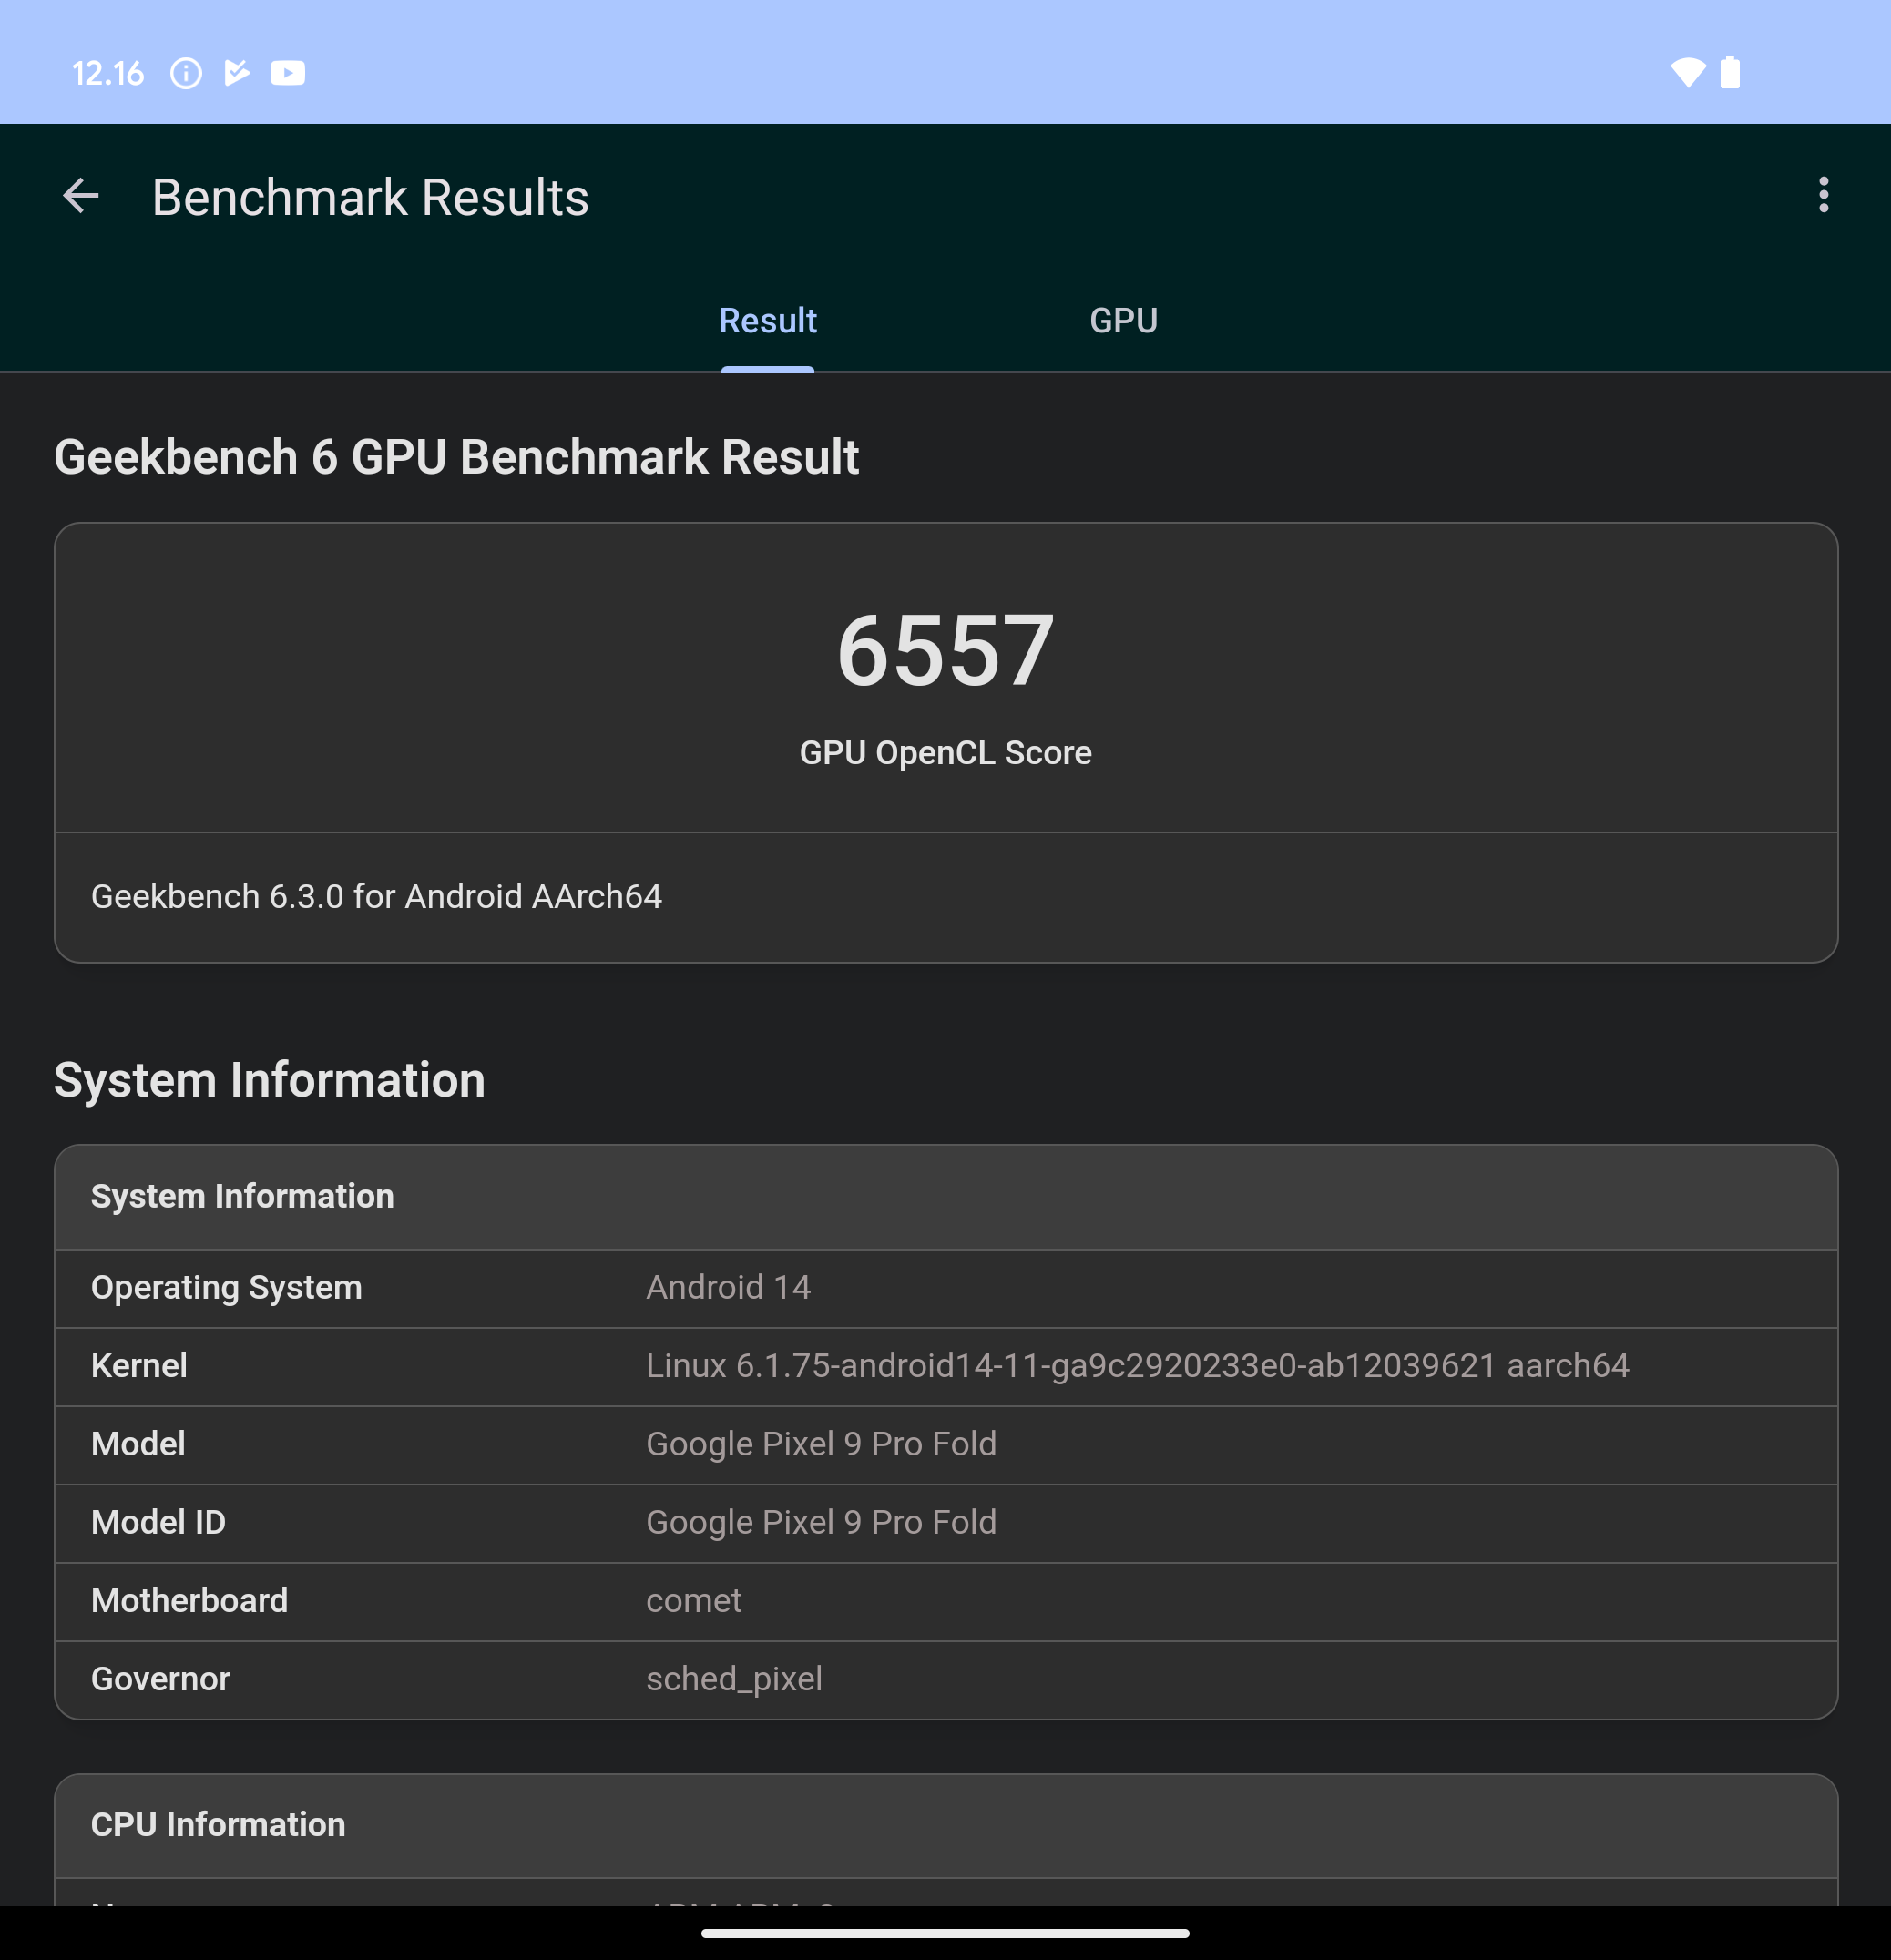This screenshot has width=1891, height=1960.
Task: Tap the YouTube notification icon
Action: 288,73
